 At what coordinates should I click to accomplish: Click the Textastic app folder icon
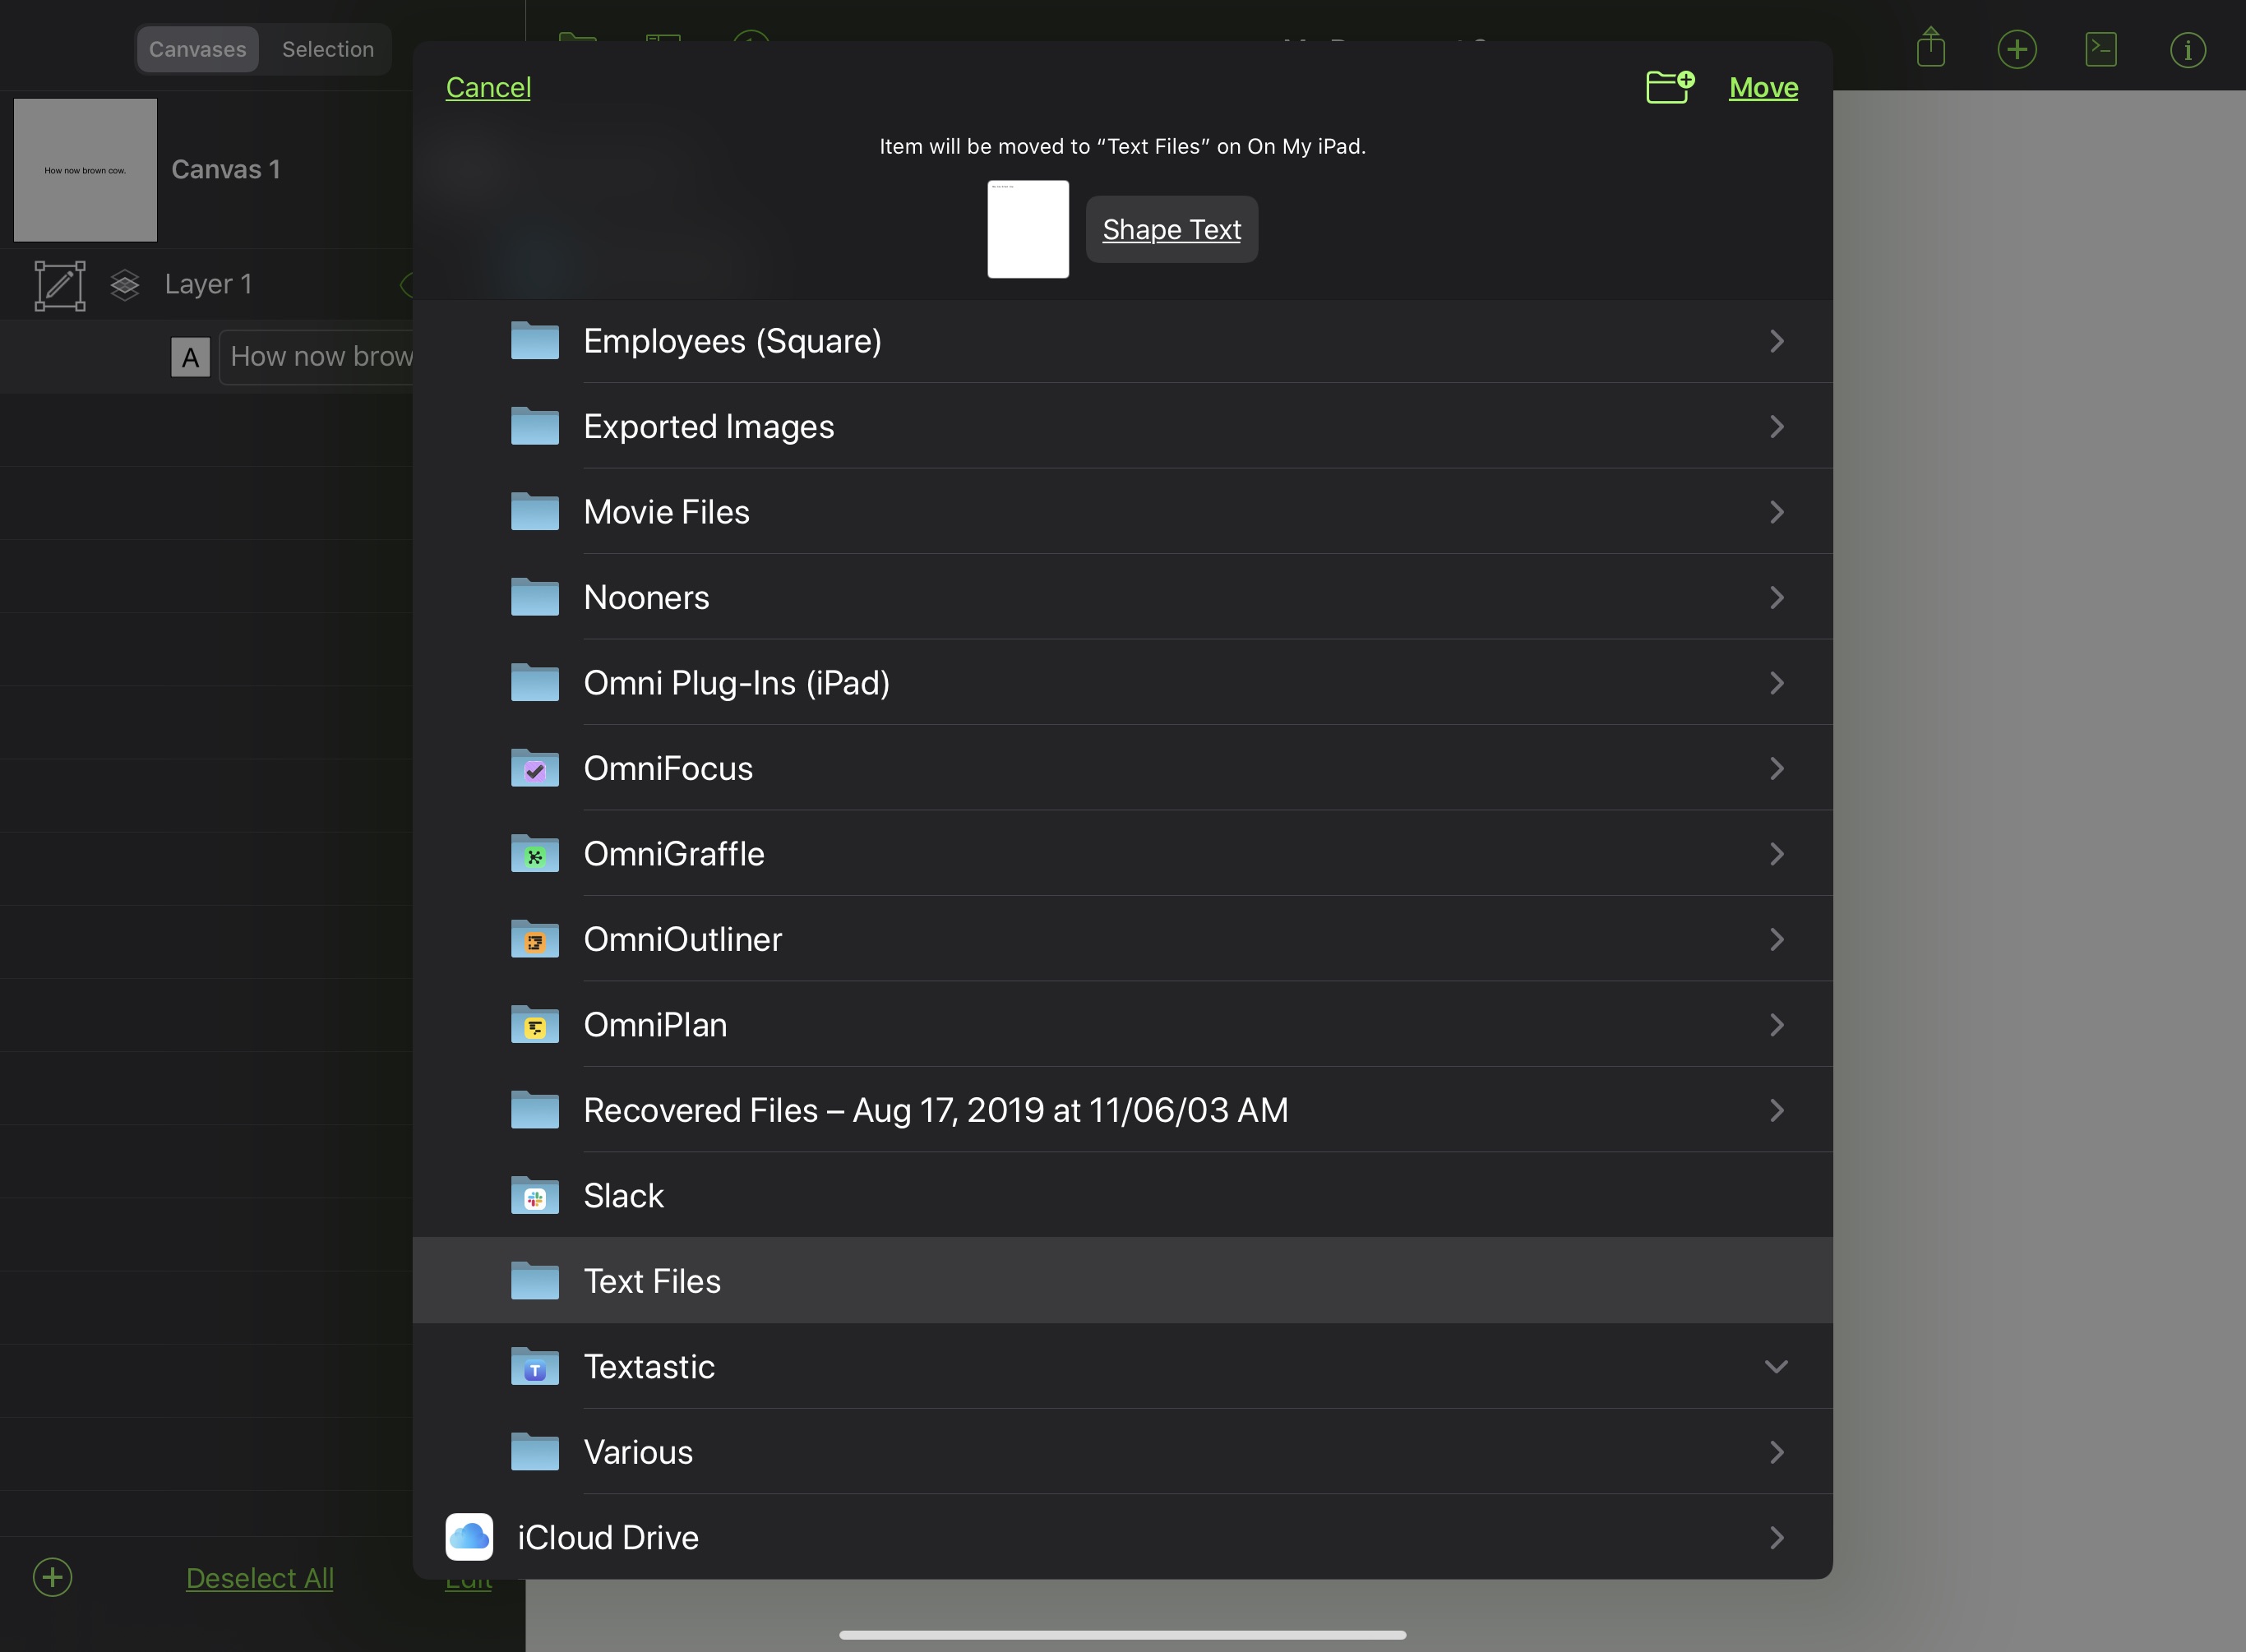[x=534, y=1364]
